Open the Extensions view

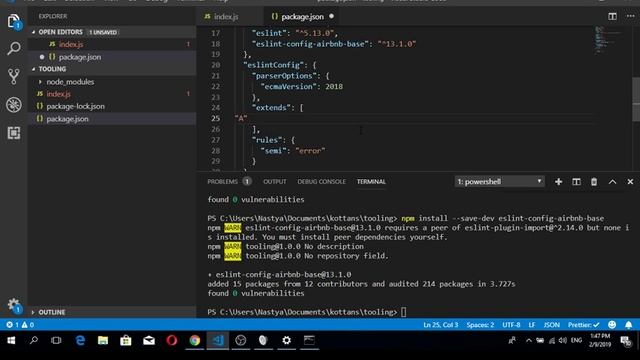point(13,133)
